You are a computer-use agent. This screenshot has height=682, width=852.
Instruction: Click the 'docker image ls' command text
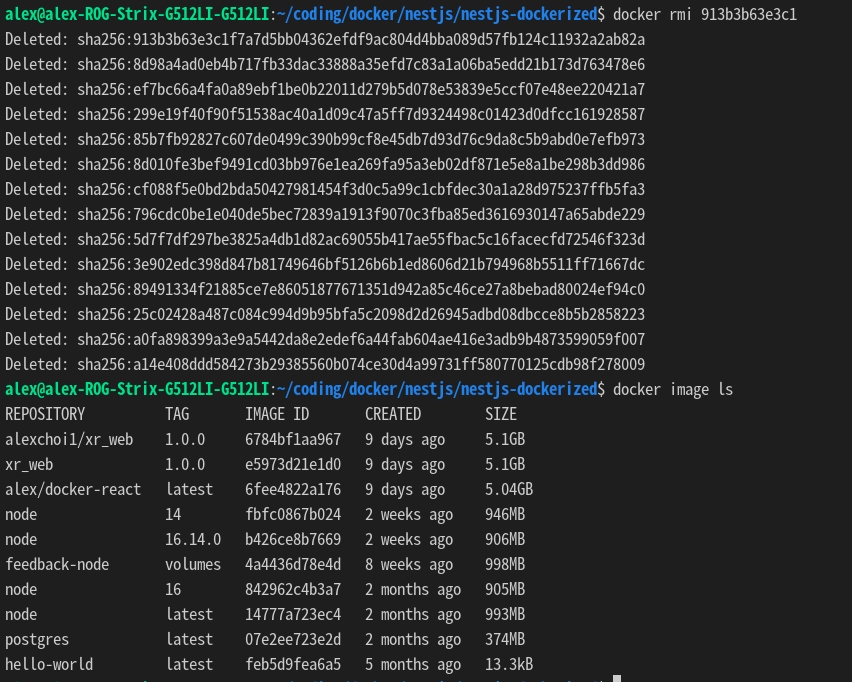tap(673, 390)
